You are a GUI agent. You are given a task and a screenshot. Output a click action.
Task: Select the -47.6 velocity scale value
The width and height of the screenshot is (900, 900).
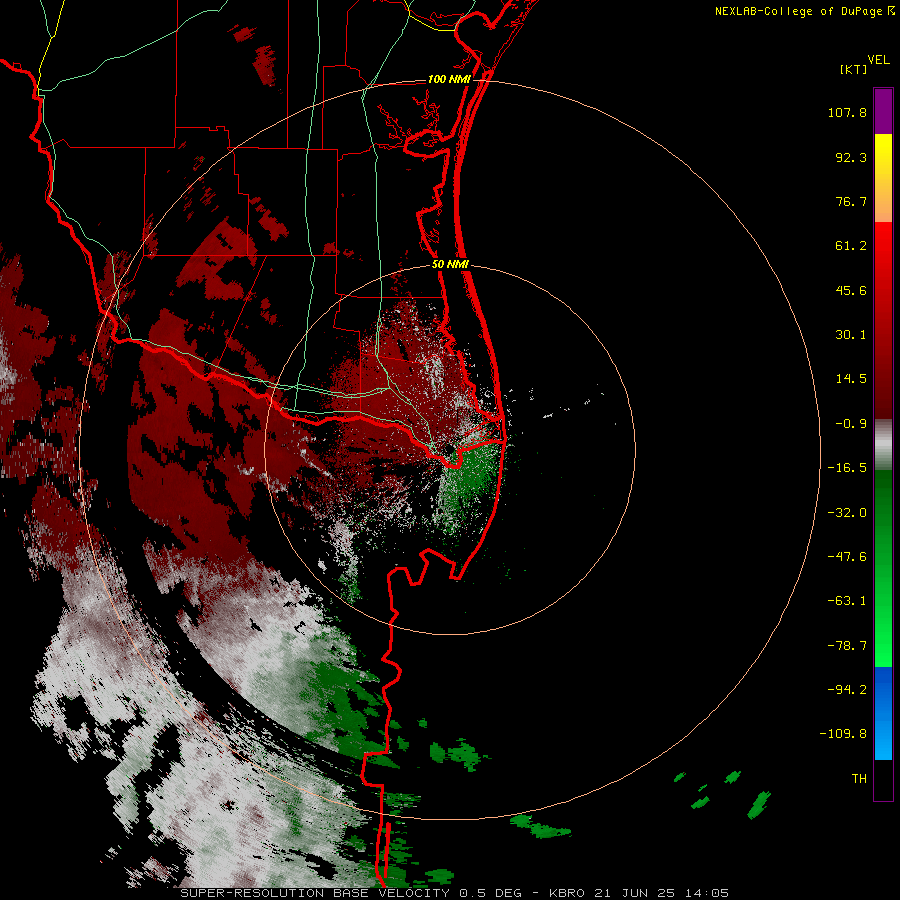847,557
